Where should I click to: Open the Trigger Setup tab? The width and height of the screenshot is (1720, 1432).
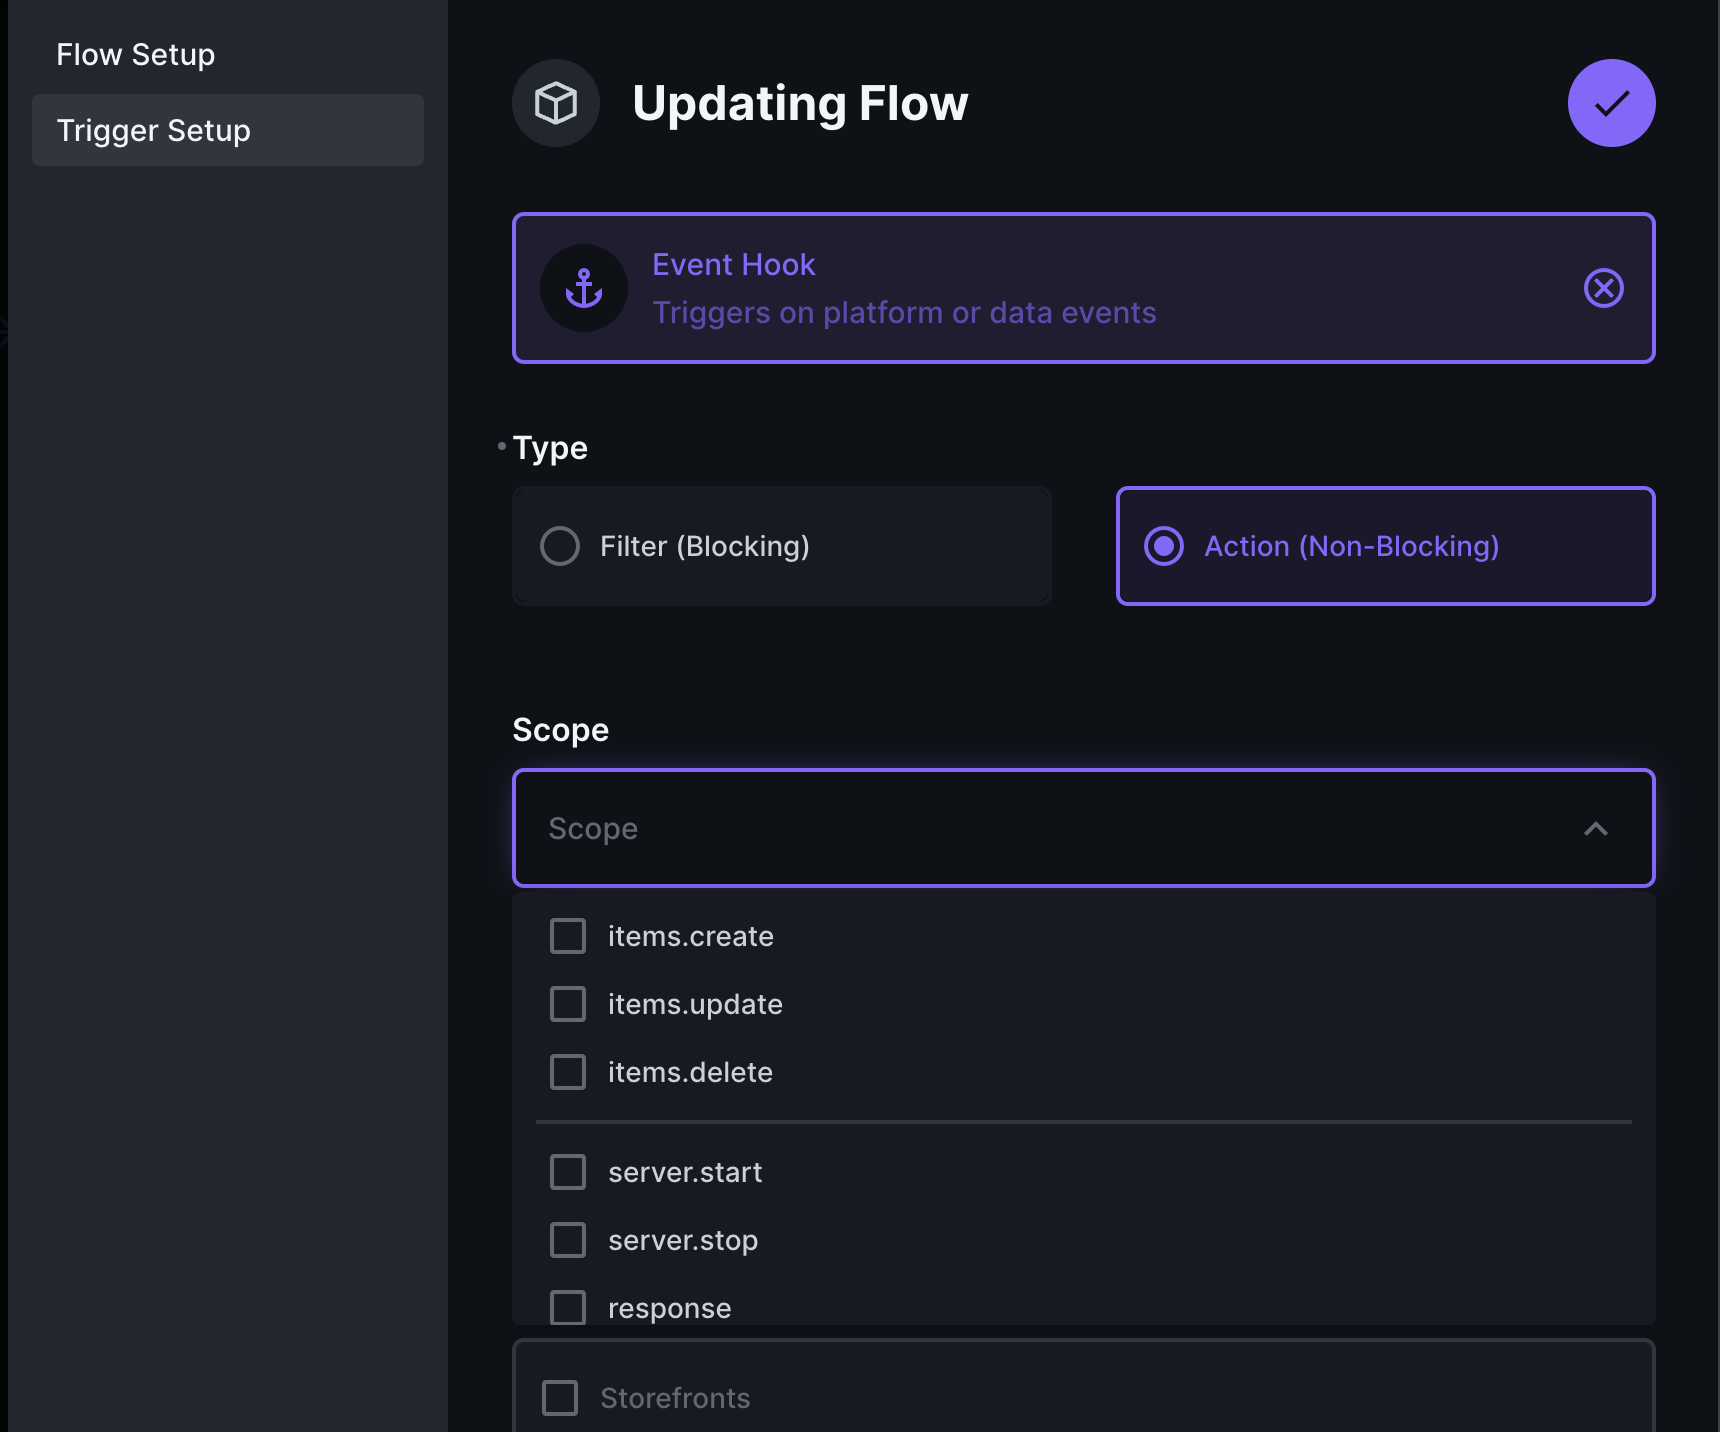228,130
